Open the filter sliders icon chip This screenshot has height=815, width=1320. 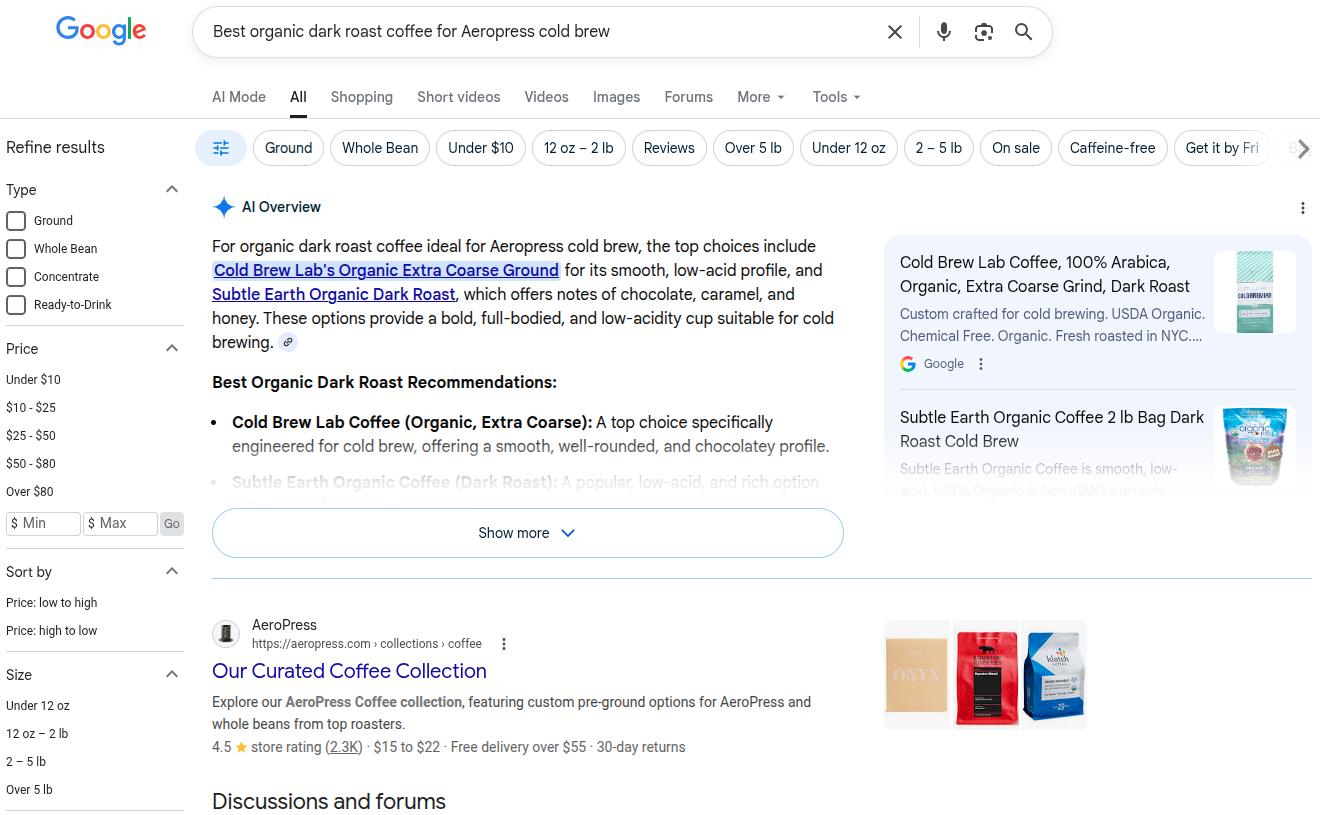pyautogui.click(x=221, y=148)
